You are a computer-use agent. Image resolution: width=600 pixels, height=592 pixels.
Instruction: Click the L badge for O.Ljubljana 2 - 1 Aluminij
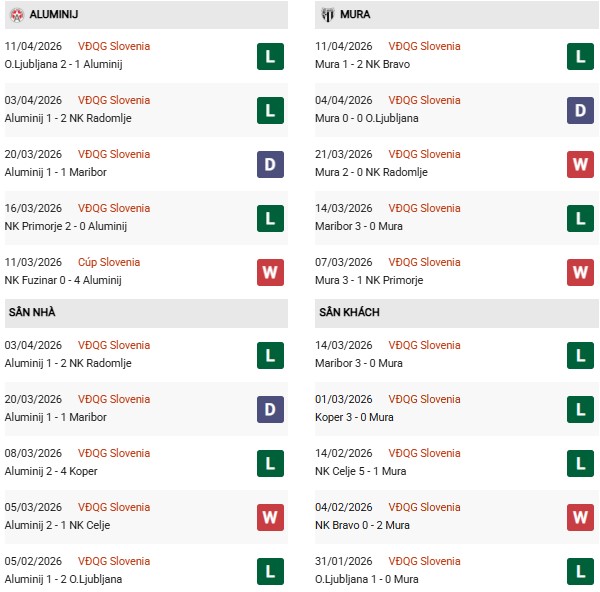tap(270, 56)
